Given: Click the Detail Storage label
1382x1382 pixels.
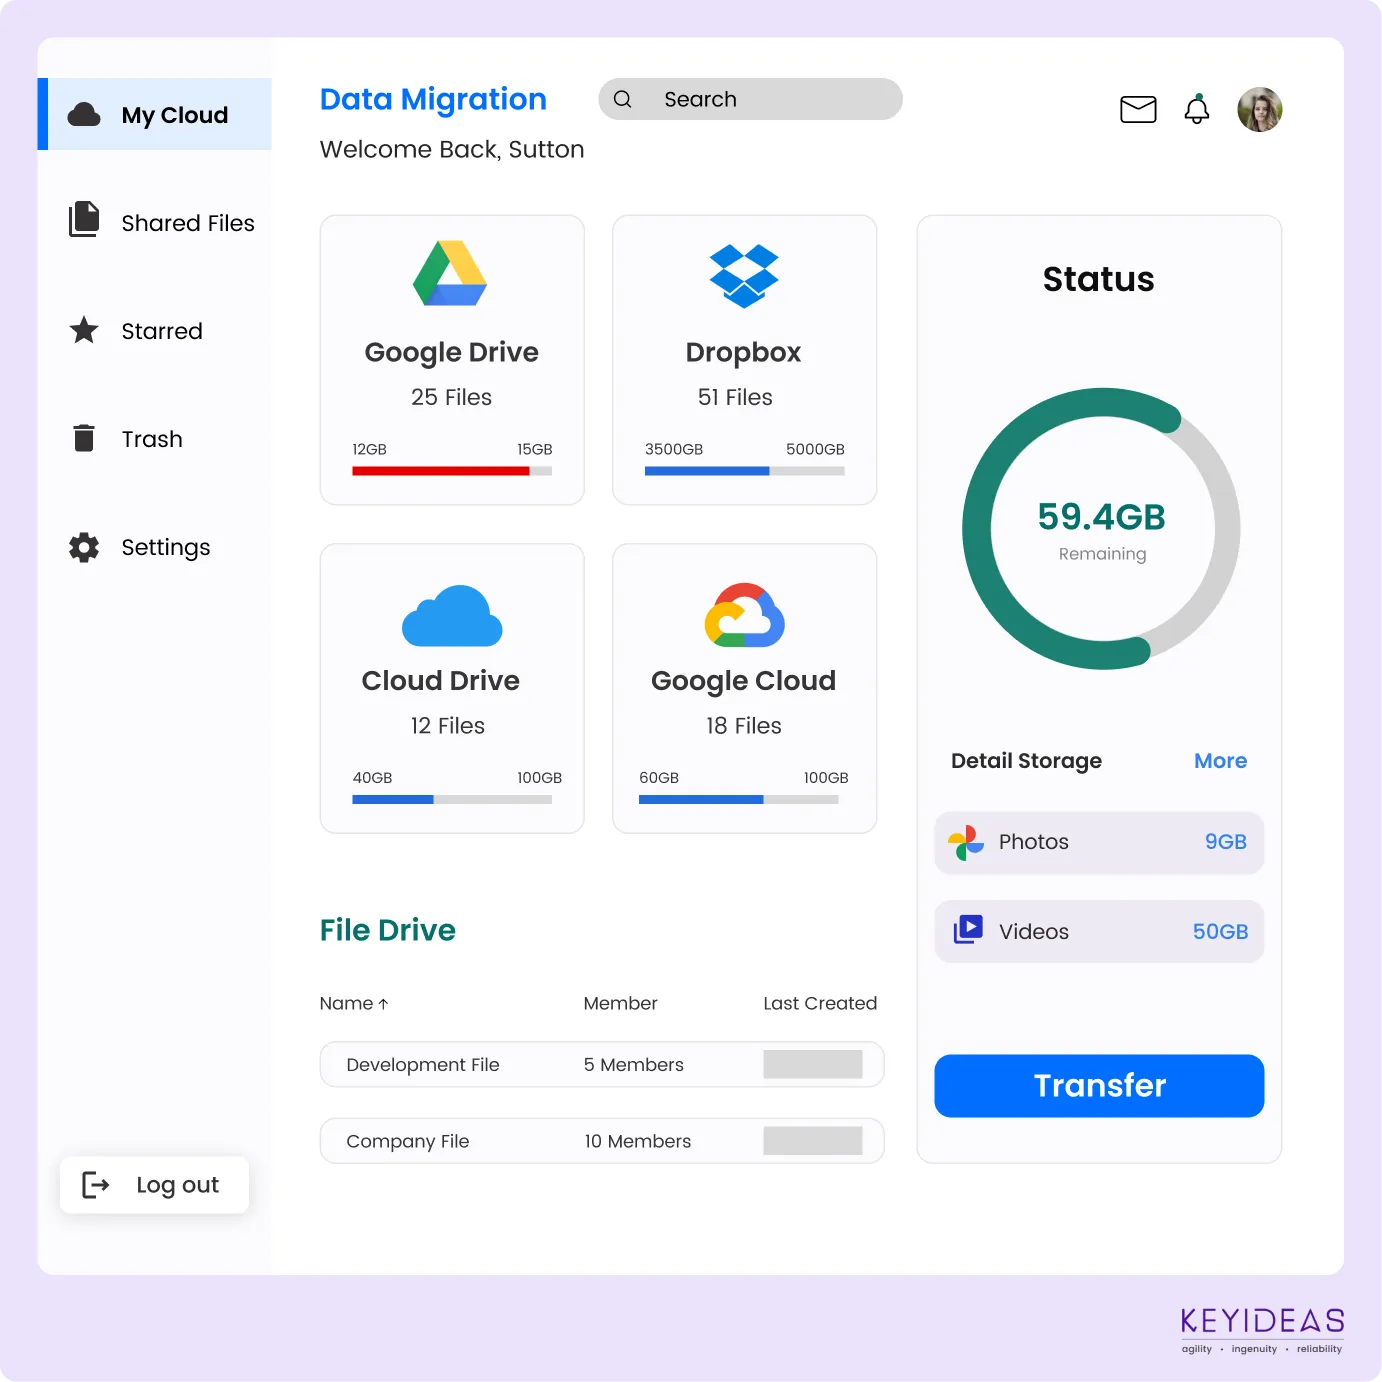Looking at the screenshot, I should tap(1027, 761).
